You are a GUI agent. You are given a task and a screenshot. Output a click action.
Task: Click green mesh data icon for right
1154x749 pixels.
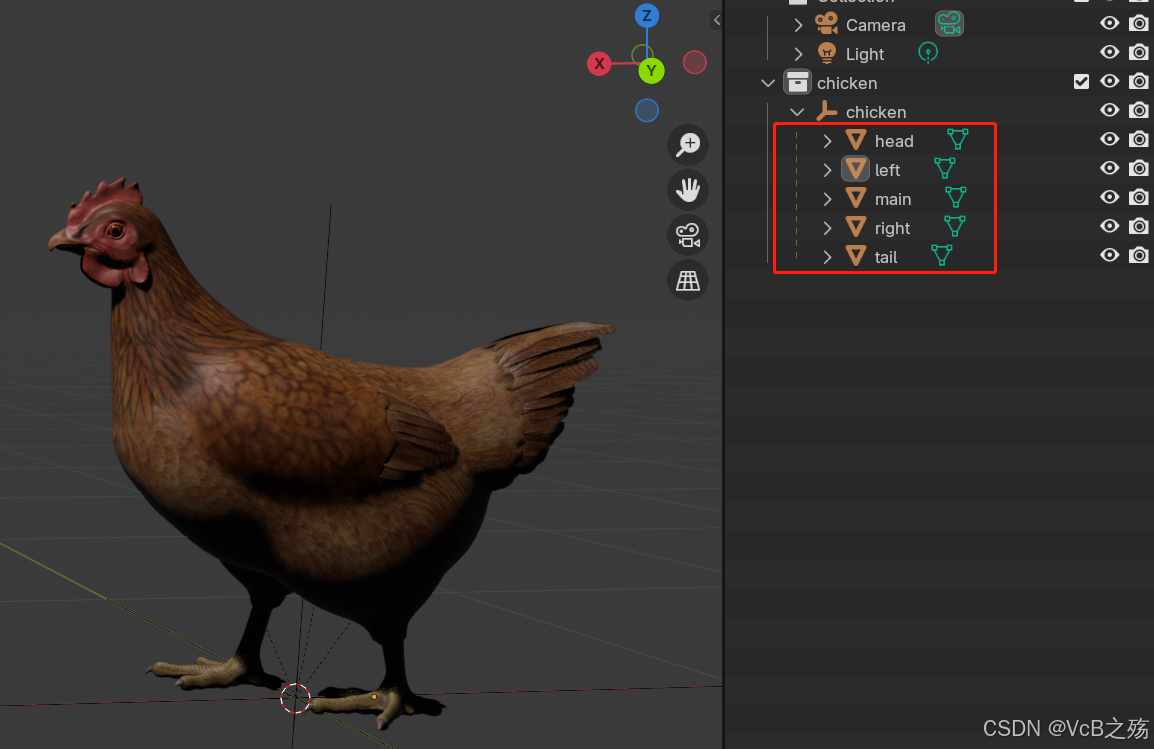(955, 226)
